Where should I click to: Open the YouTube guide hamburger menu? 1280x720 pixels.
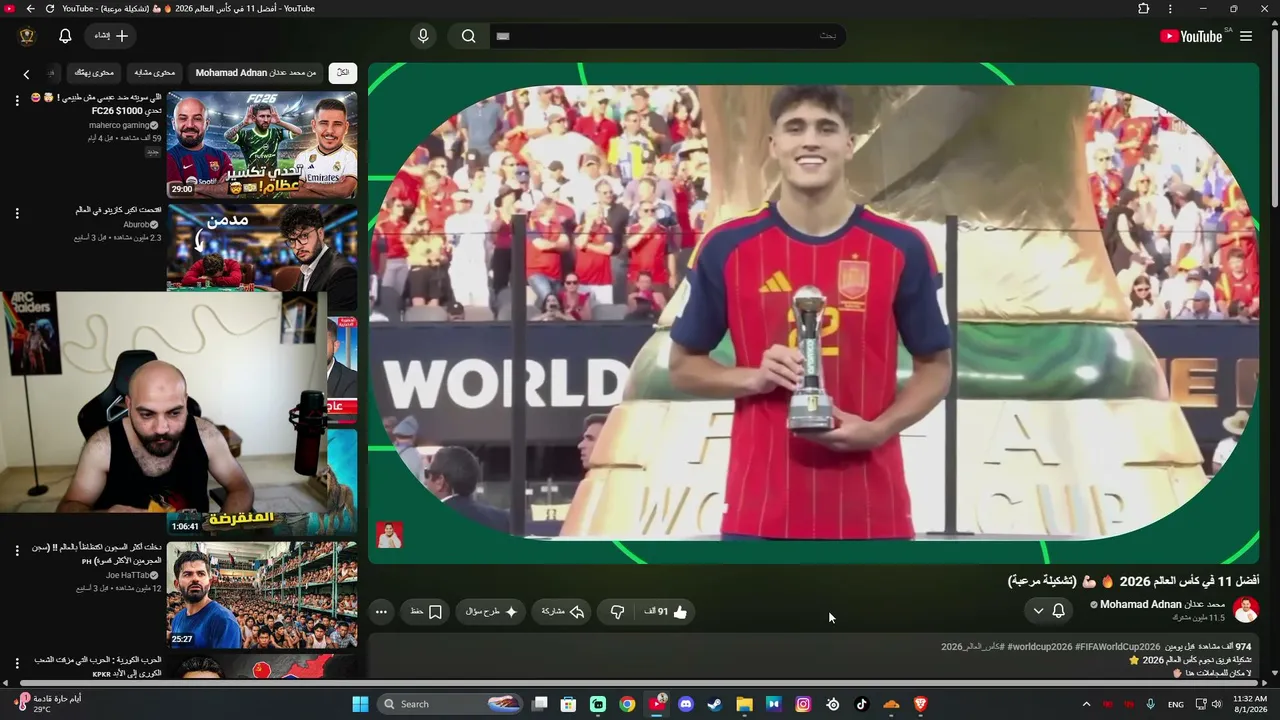click(x=1246, y=36)
